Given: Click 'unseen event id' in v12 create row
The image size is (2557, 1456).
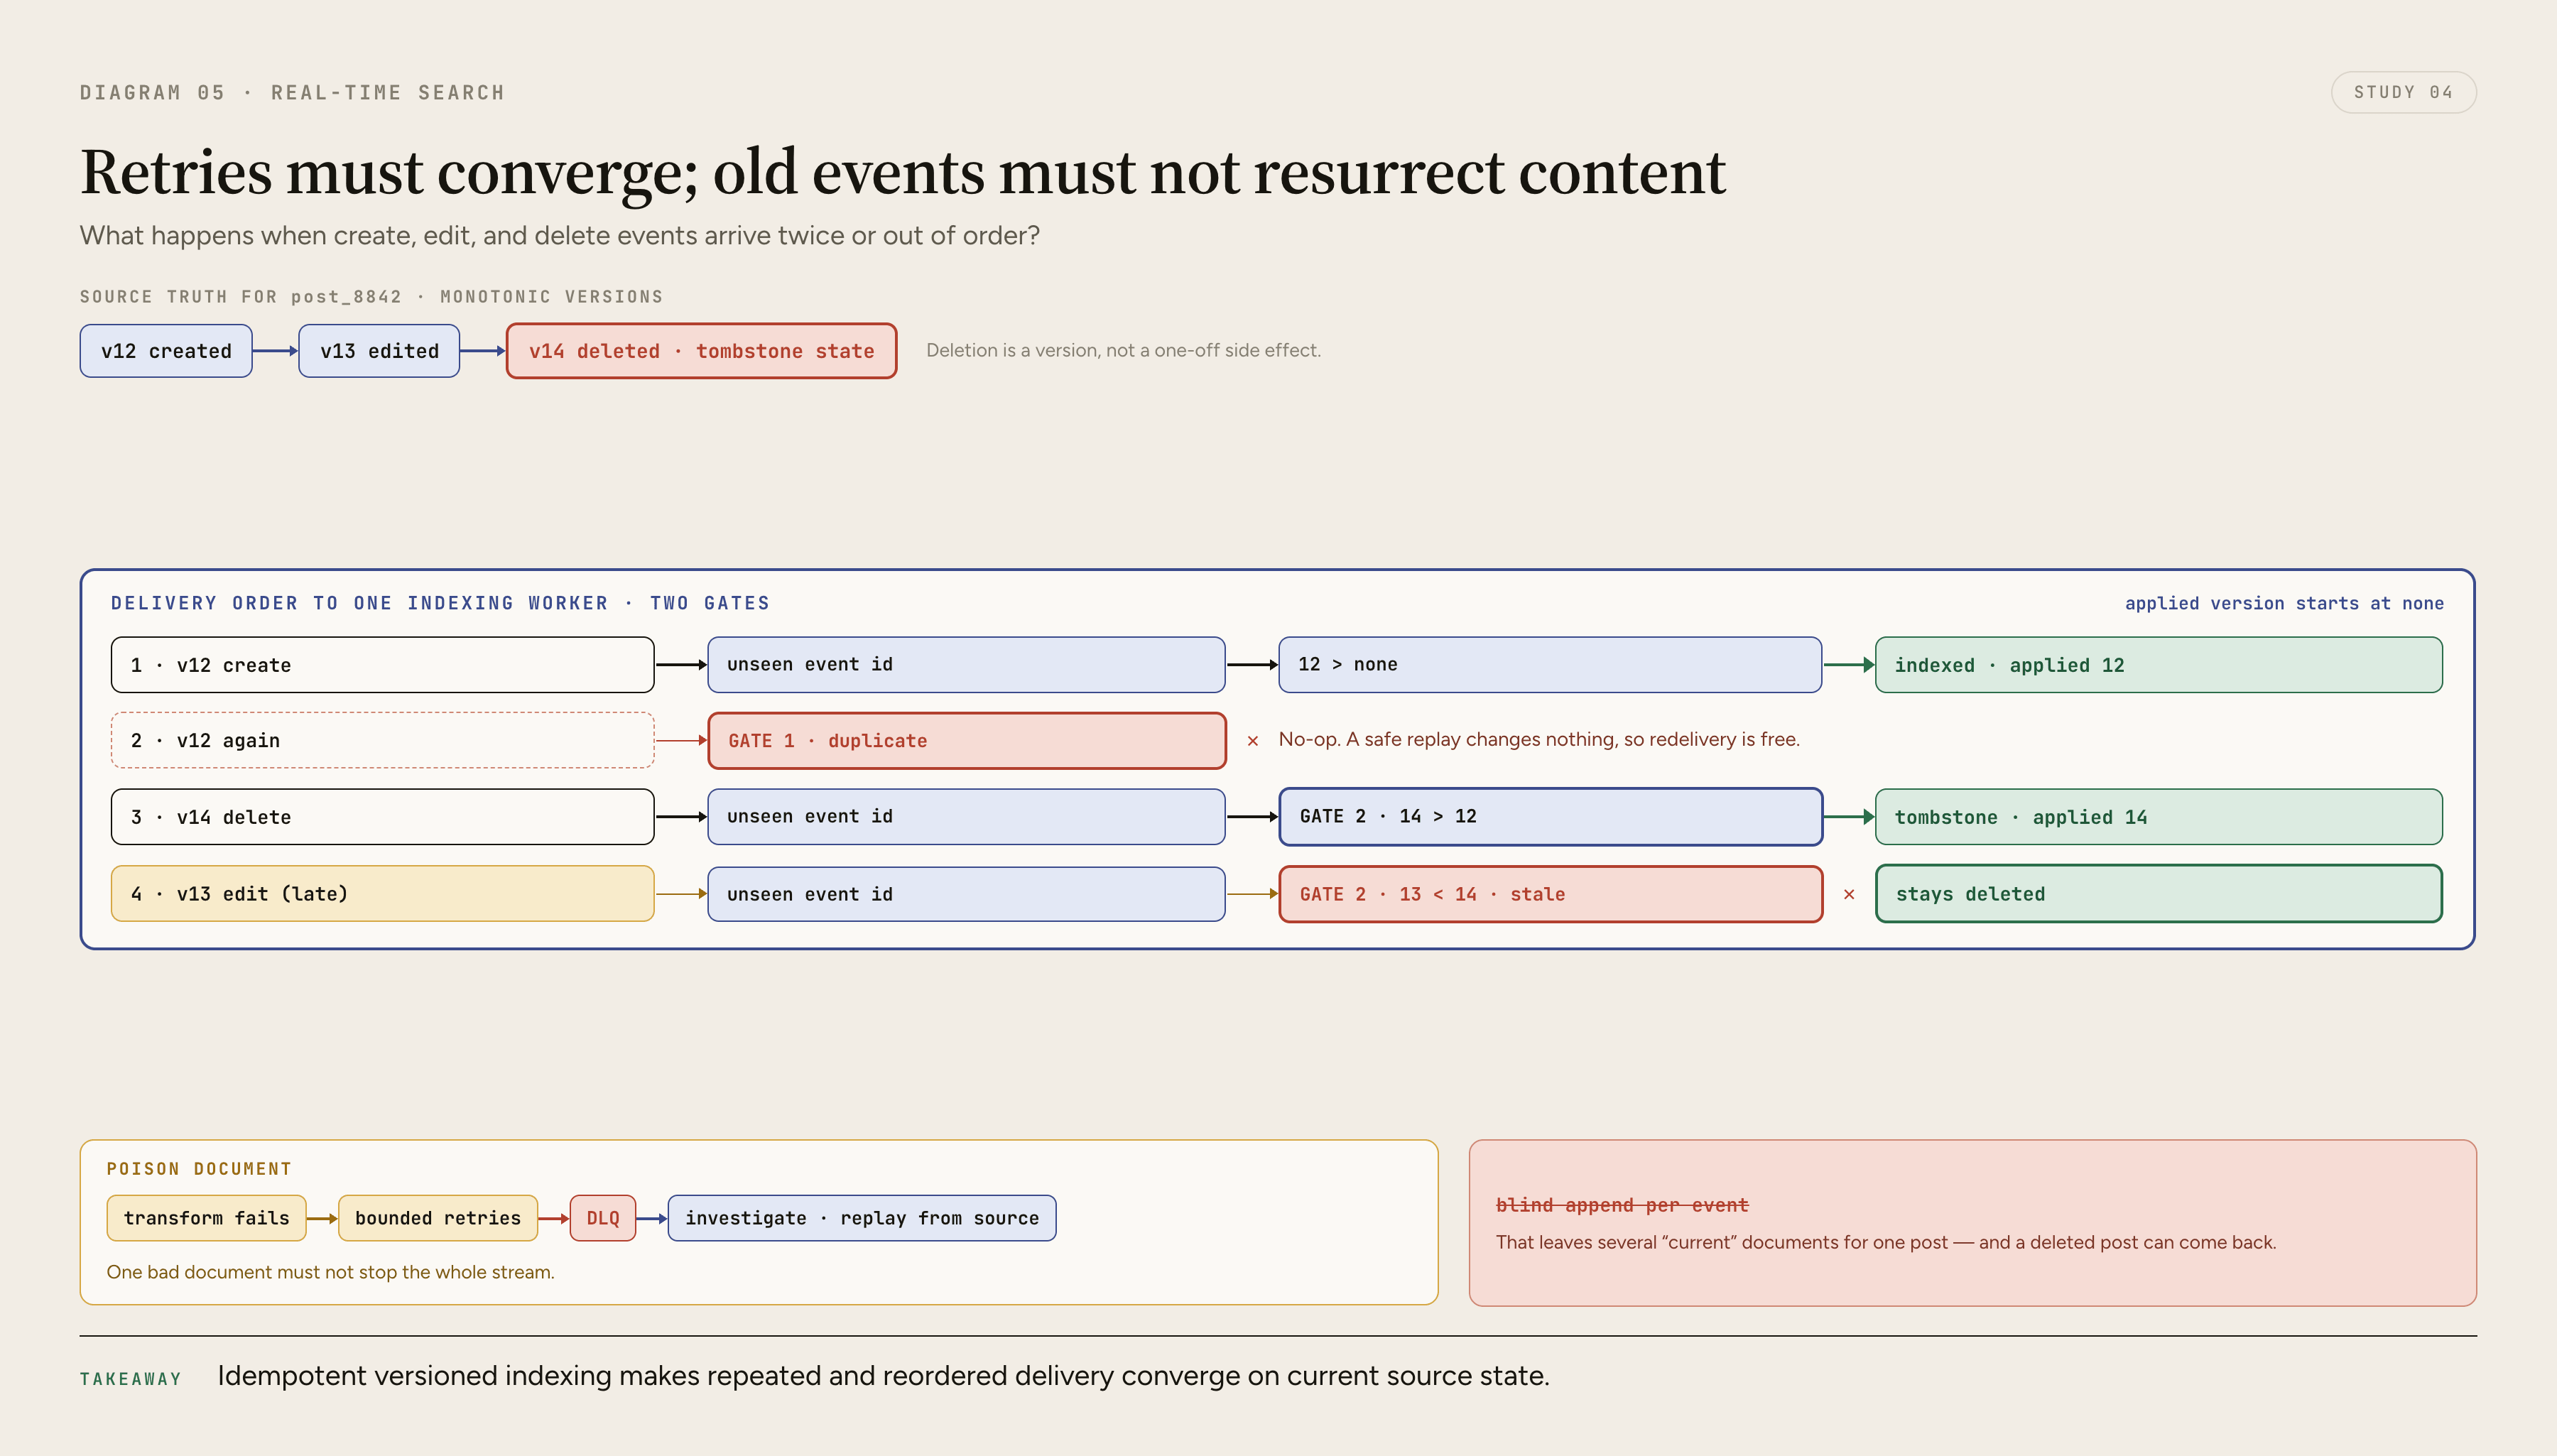Looking at the screenshot, I should (x=966, y=665).
